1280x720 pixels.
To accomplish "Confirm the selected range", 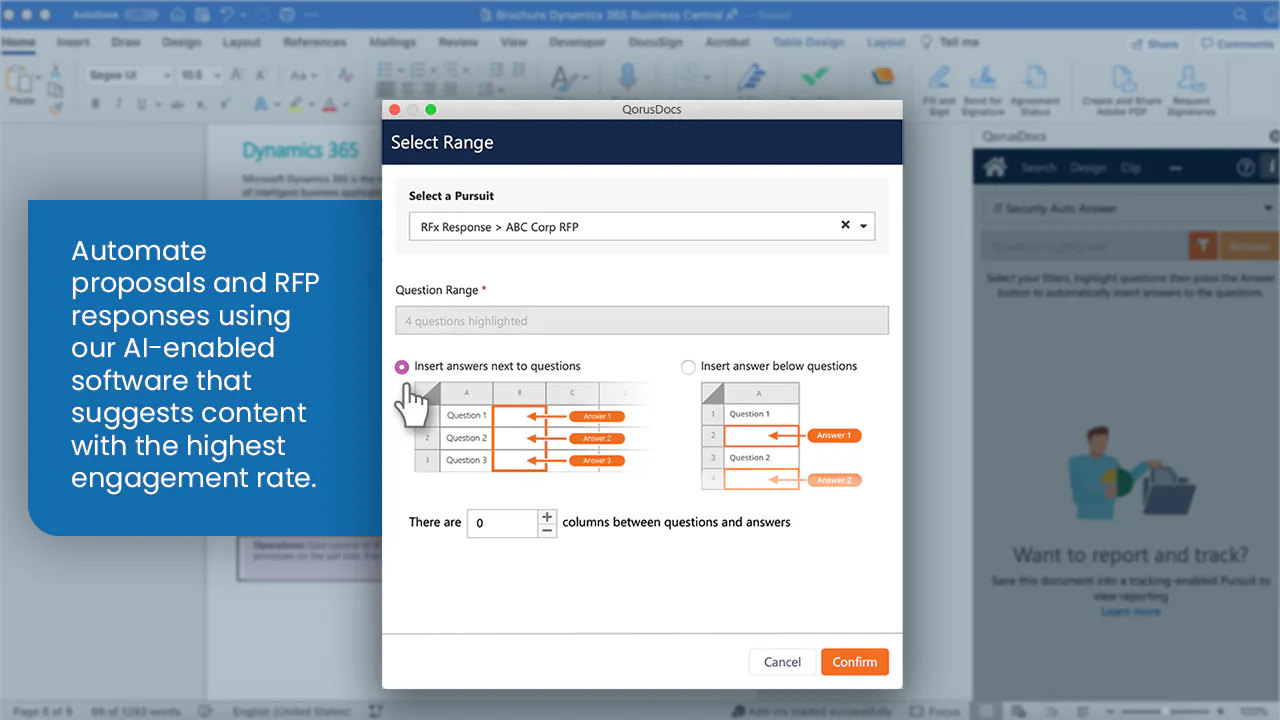I will (855, 662).
